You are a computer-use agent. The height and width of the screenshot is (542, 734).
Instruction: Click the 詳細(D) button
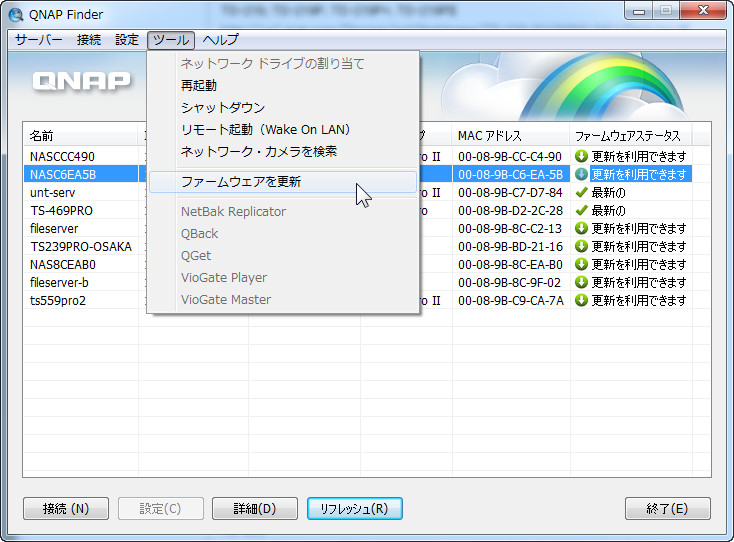coord(255,508)
